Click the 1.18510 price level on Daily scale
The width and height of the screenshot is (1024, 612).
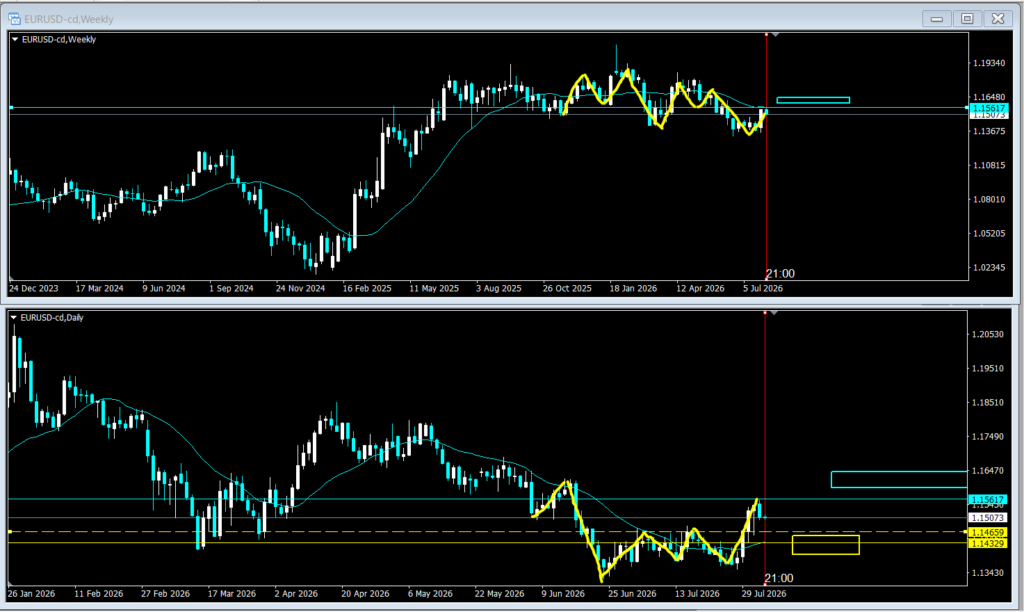pos(988,402)
